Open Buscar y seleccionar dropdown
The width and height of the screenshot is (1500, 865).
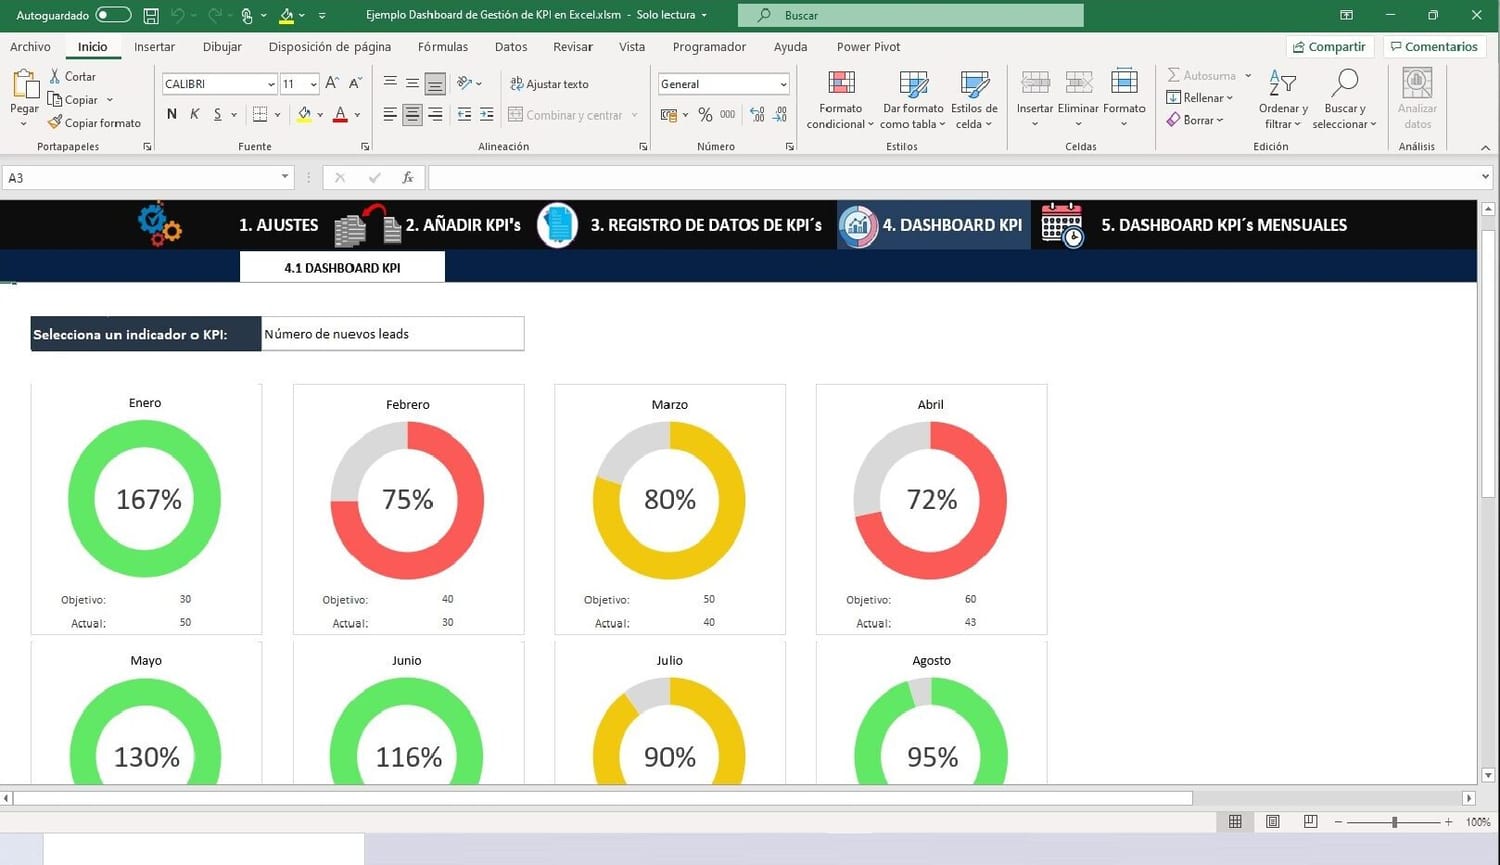[1344, 100]
